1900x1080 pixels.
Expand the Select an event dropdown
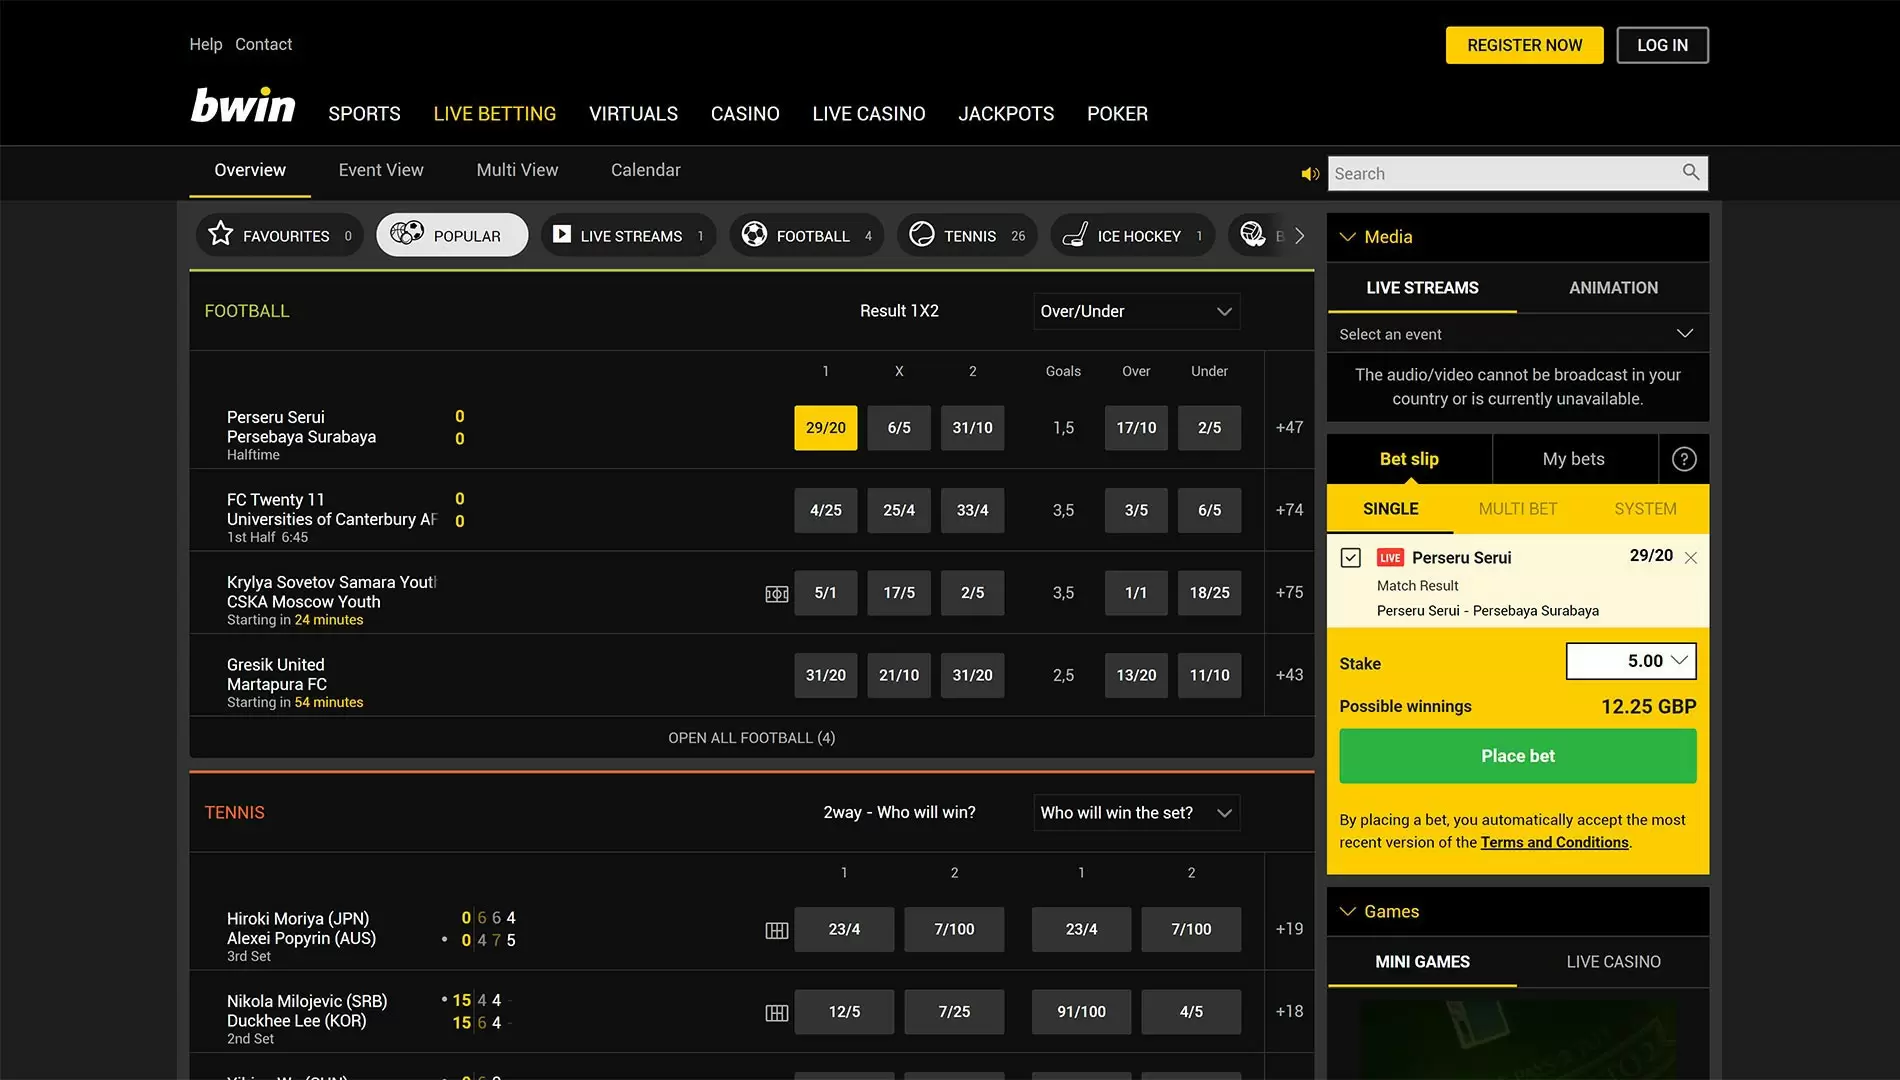pyautogui.click(x=1517, y=334)
